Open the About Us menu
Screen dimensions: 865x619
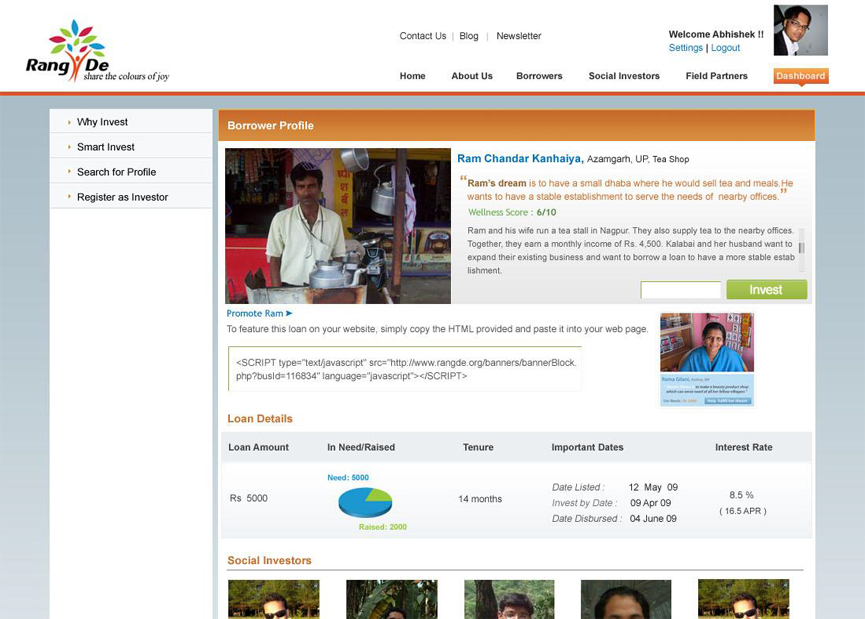tap(472, 76)
